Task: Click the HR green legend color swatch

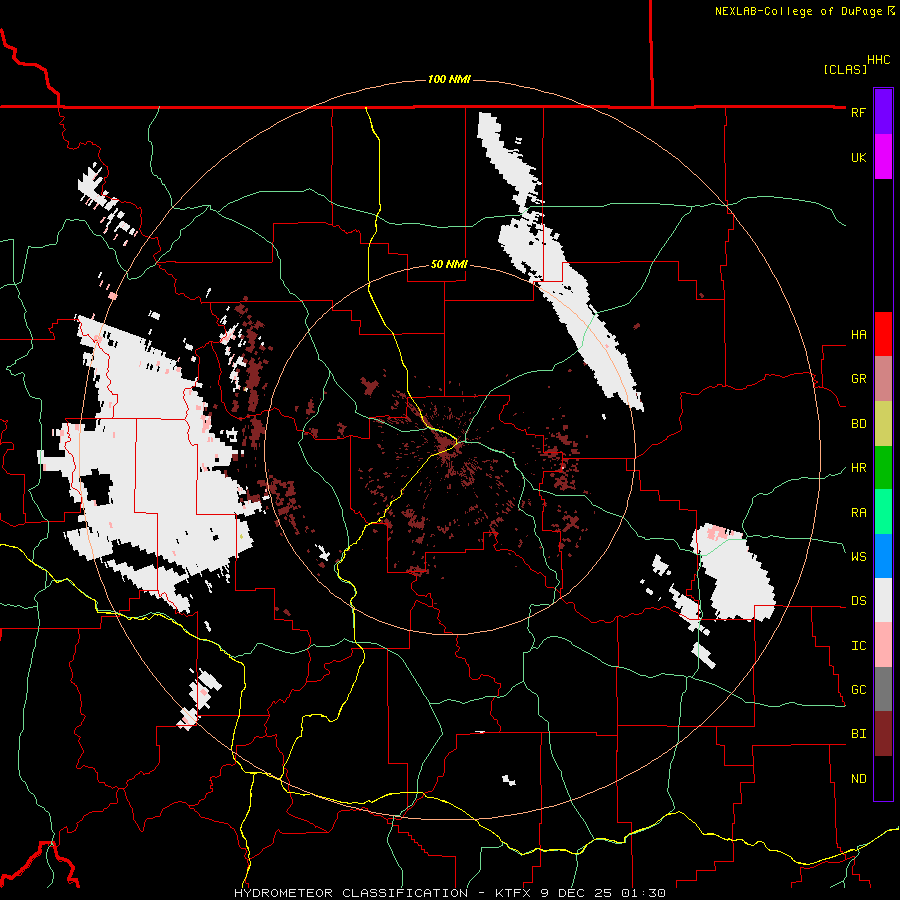Action: [x=883, y=468]
